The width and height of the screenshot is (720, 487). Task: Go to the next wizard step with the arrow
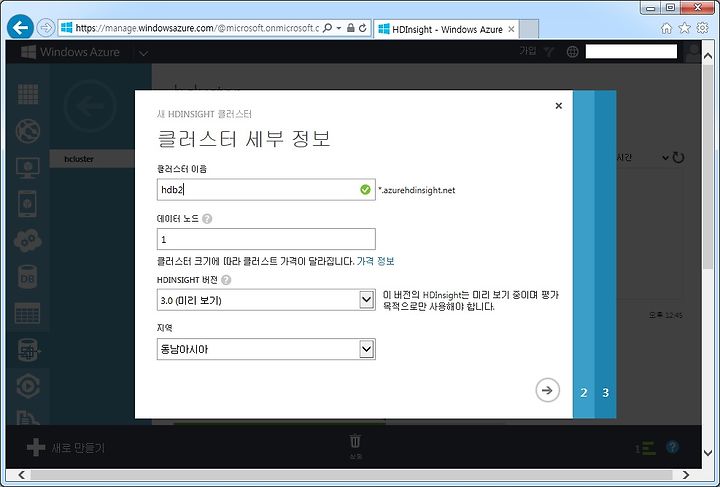tap(547, 390)
